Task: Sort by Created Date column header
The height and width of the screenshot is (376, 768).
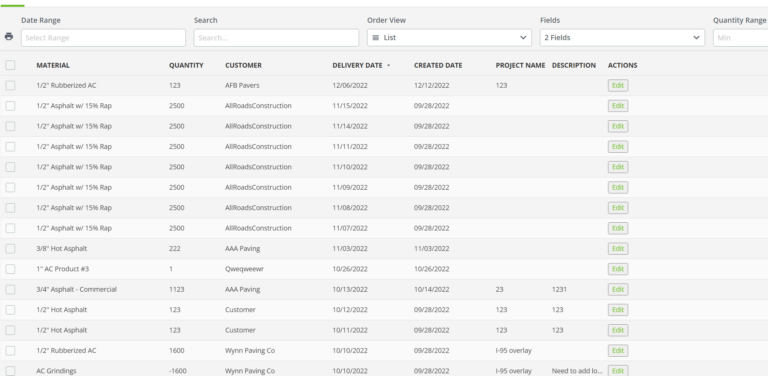Action: [x=438, y=65]
